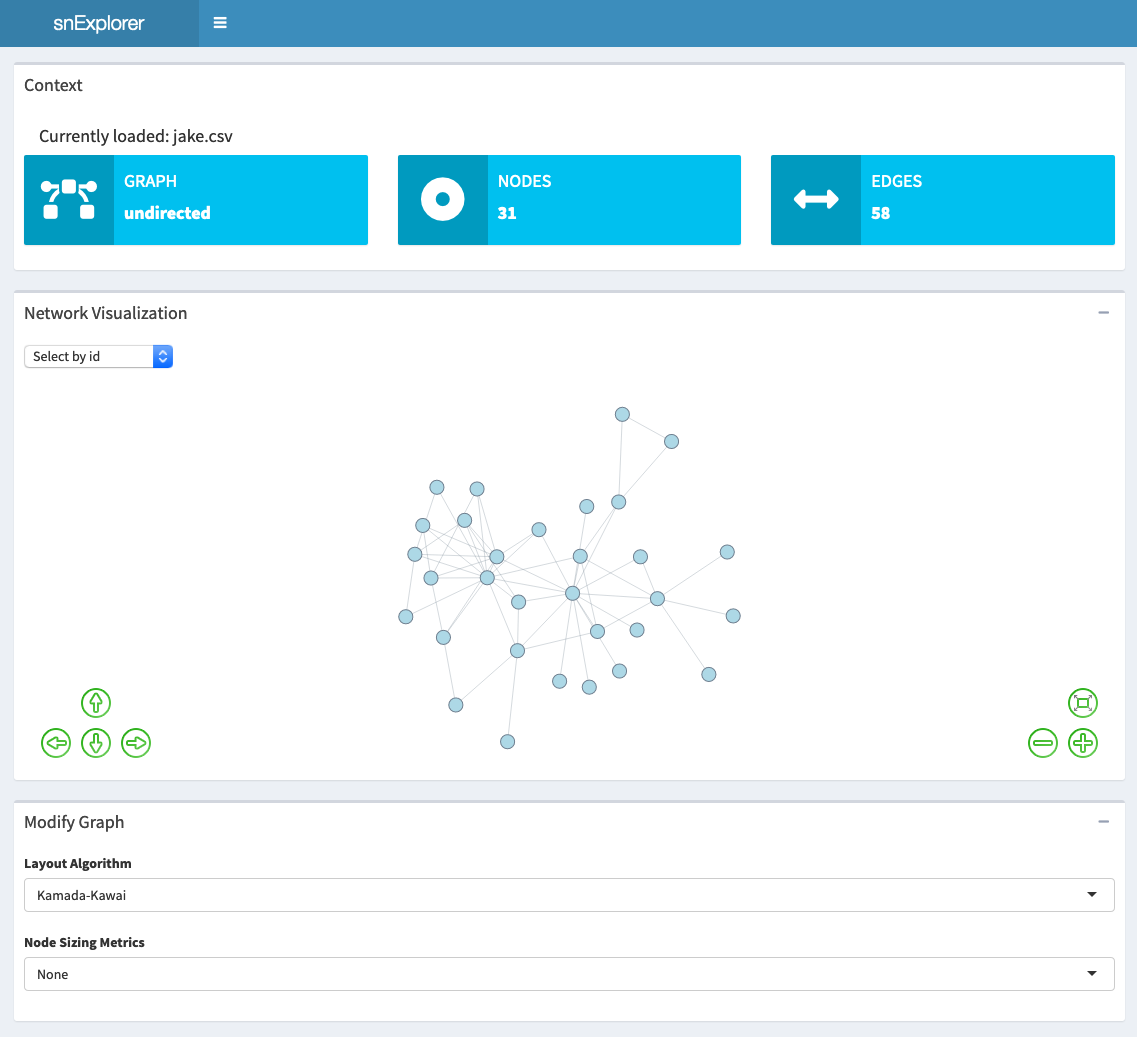Image resolution: width=1137 pixels, height=1037 pixels.
Task: Move network view left arrow
Action: point(56,743)
